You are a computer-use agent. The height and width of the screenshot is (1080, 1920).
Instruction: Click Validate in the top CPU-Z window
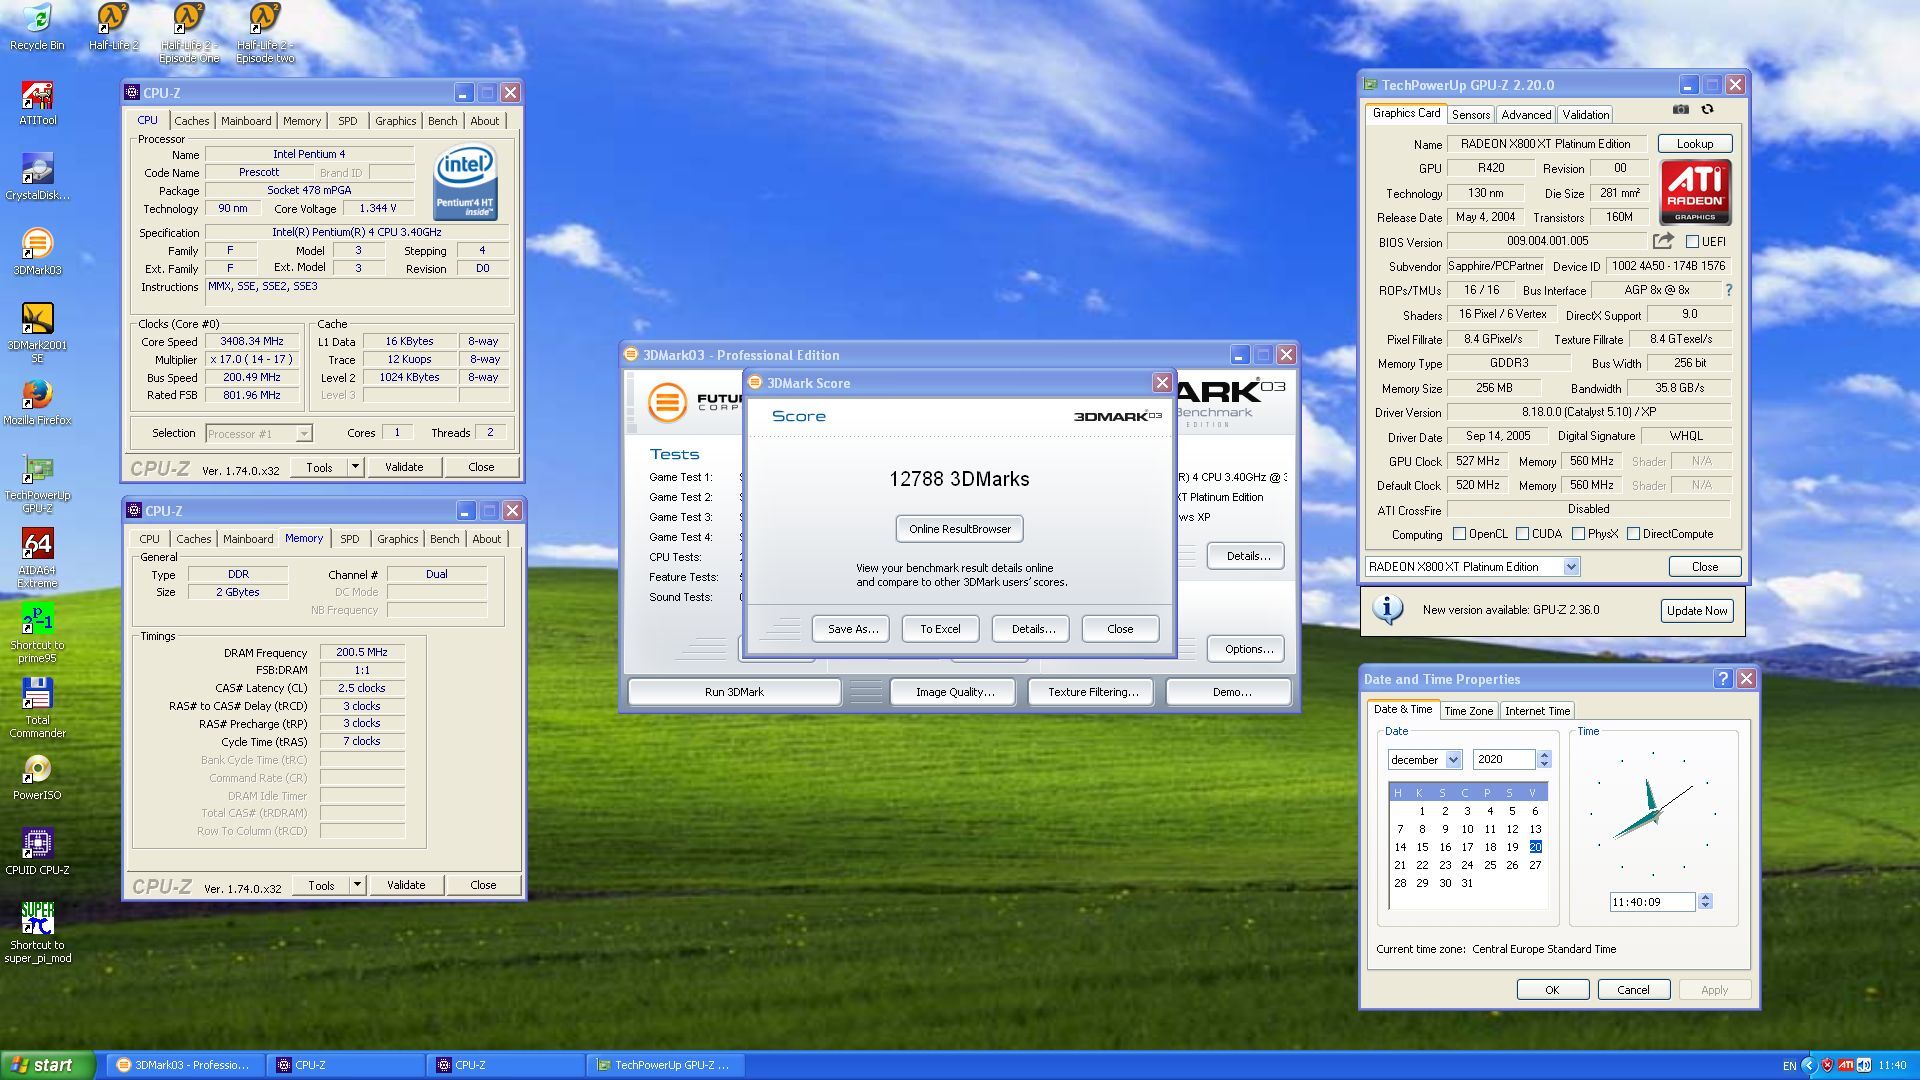[x=404, y=467]
